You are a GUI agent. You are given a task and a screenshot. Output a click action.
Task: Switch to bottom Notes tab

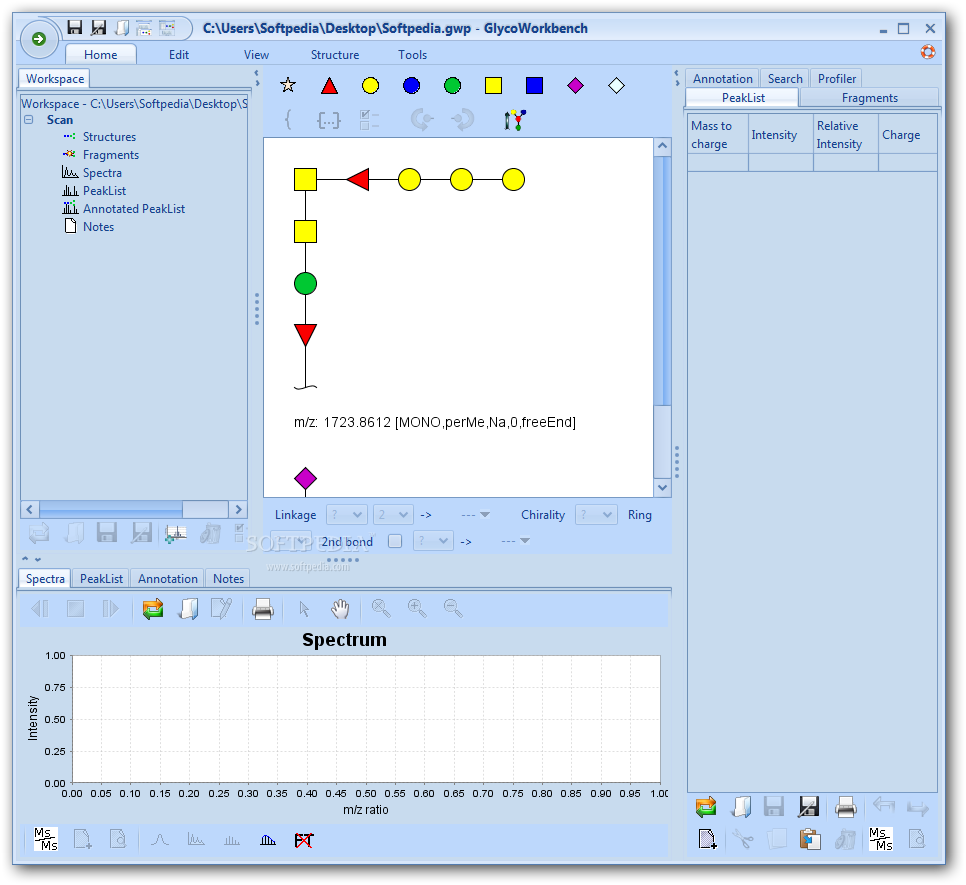228,578
